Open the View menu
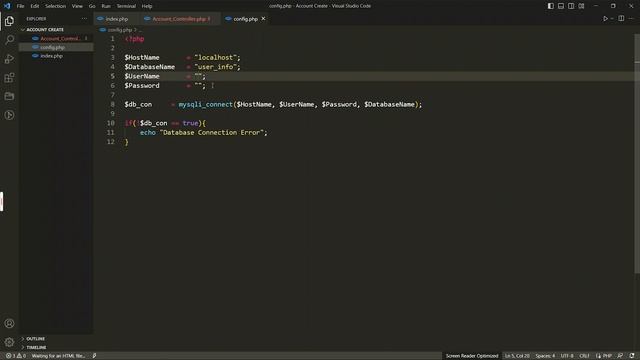The image size is (640, 360). pos(77,6)
